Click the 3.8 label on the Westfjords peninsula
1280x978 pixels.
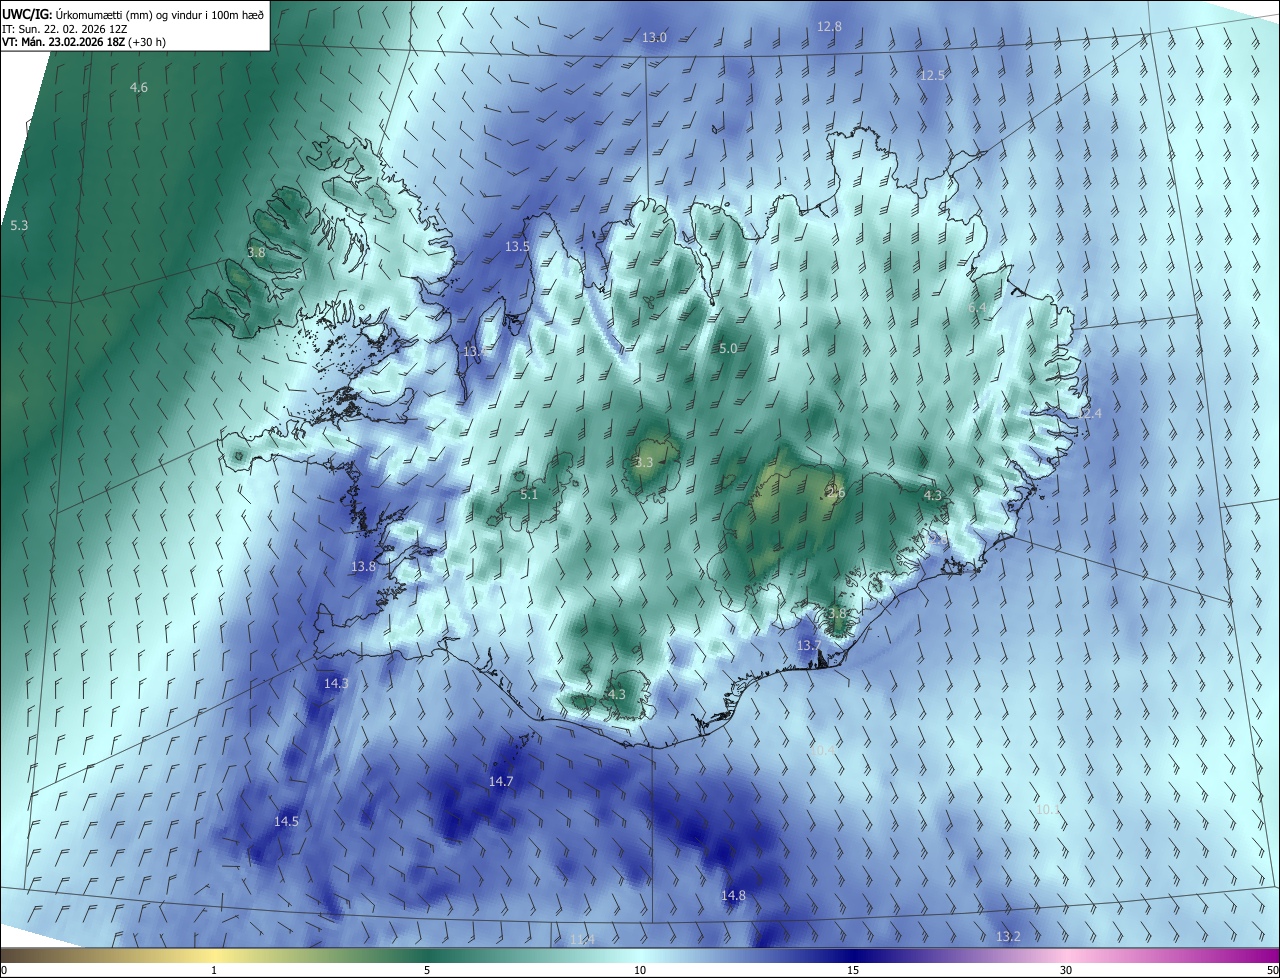click(x=256, y=253)
